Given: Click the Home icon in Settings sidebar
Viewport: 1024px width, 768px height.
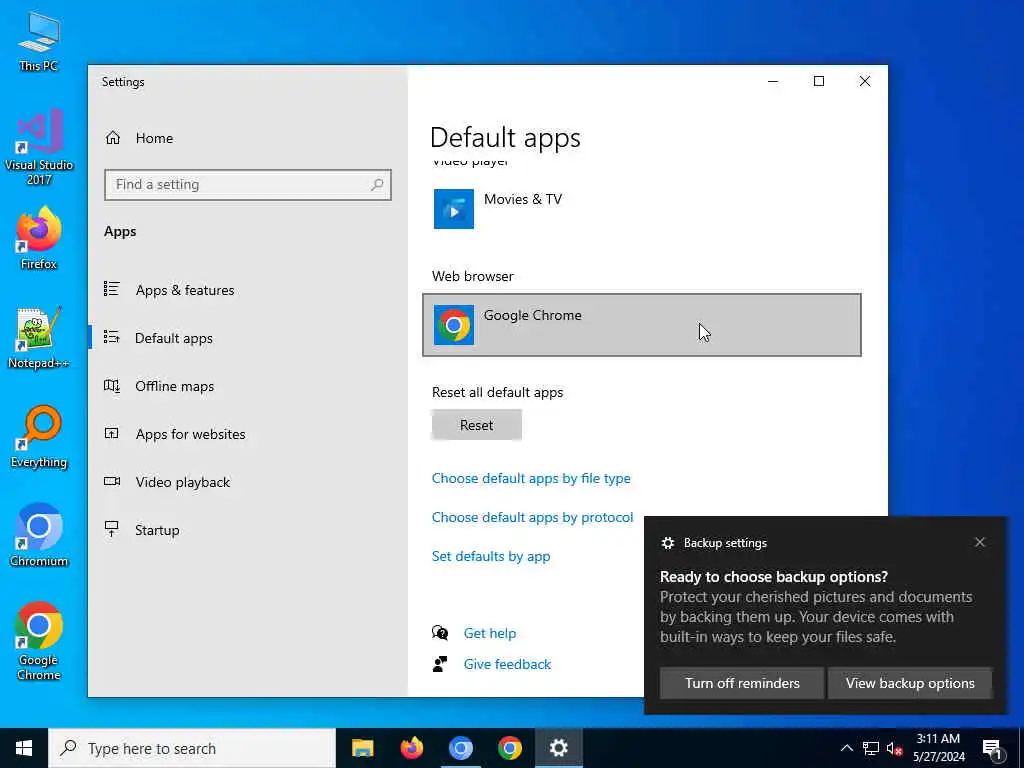Looking at the screenshot, I should pos(113,138).
